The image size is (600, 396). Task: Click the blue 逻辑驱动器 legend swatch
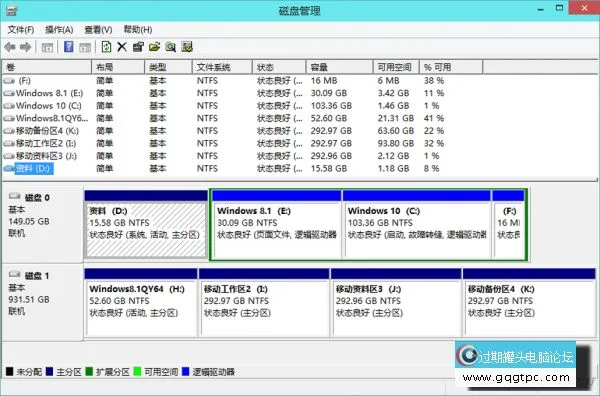click(186, 371)
